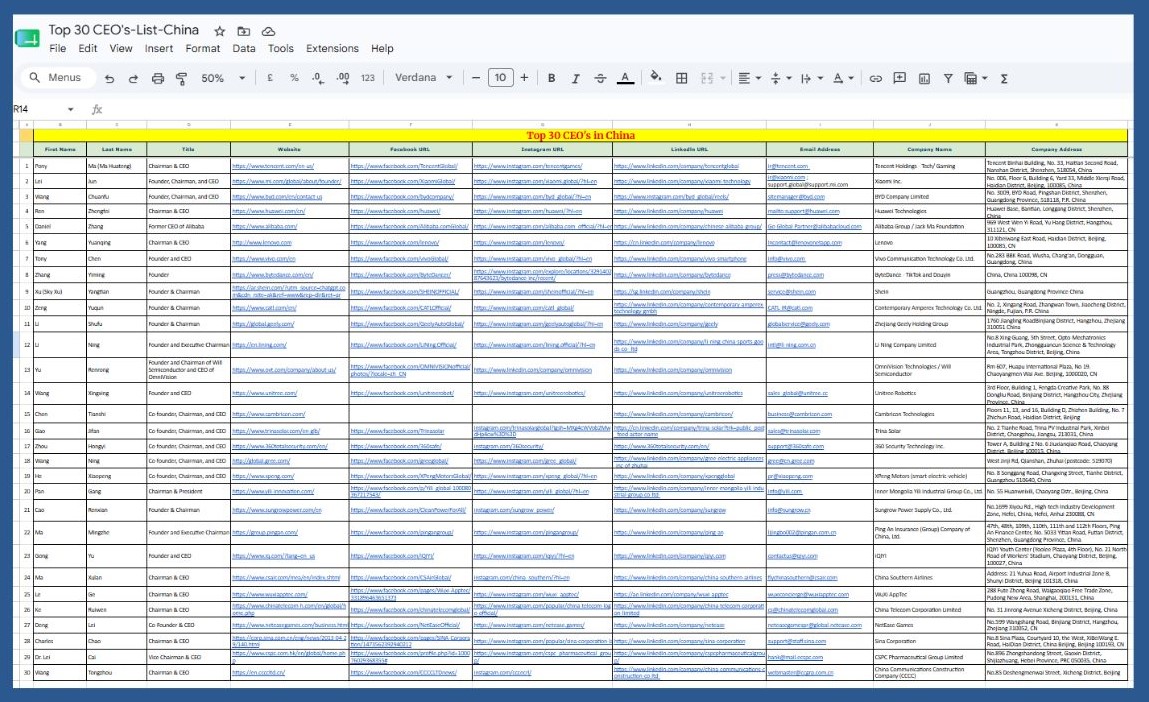The image size is (1149, 702).
Task: Open the Data menu
Action: [244, 48]
